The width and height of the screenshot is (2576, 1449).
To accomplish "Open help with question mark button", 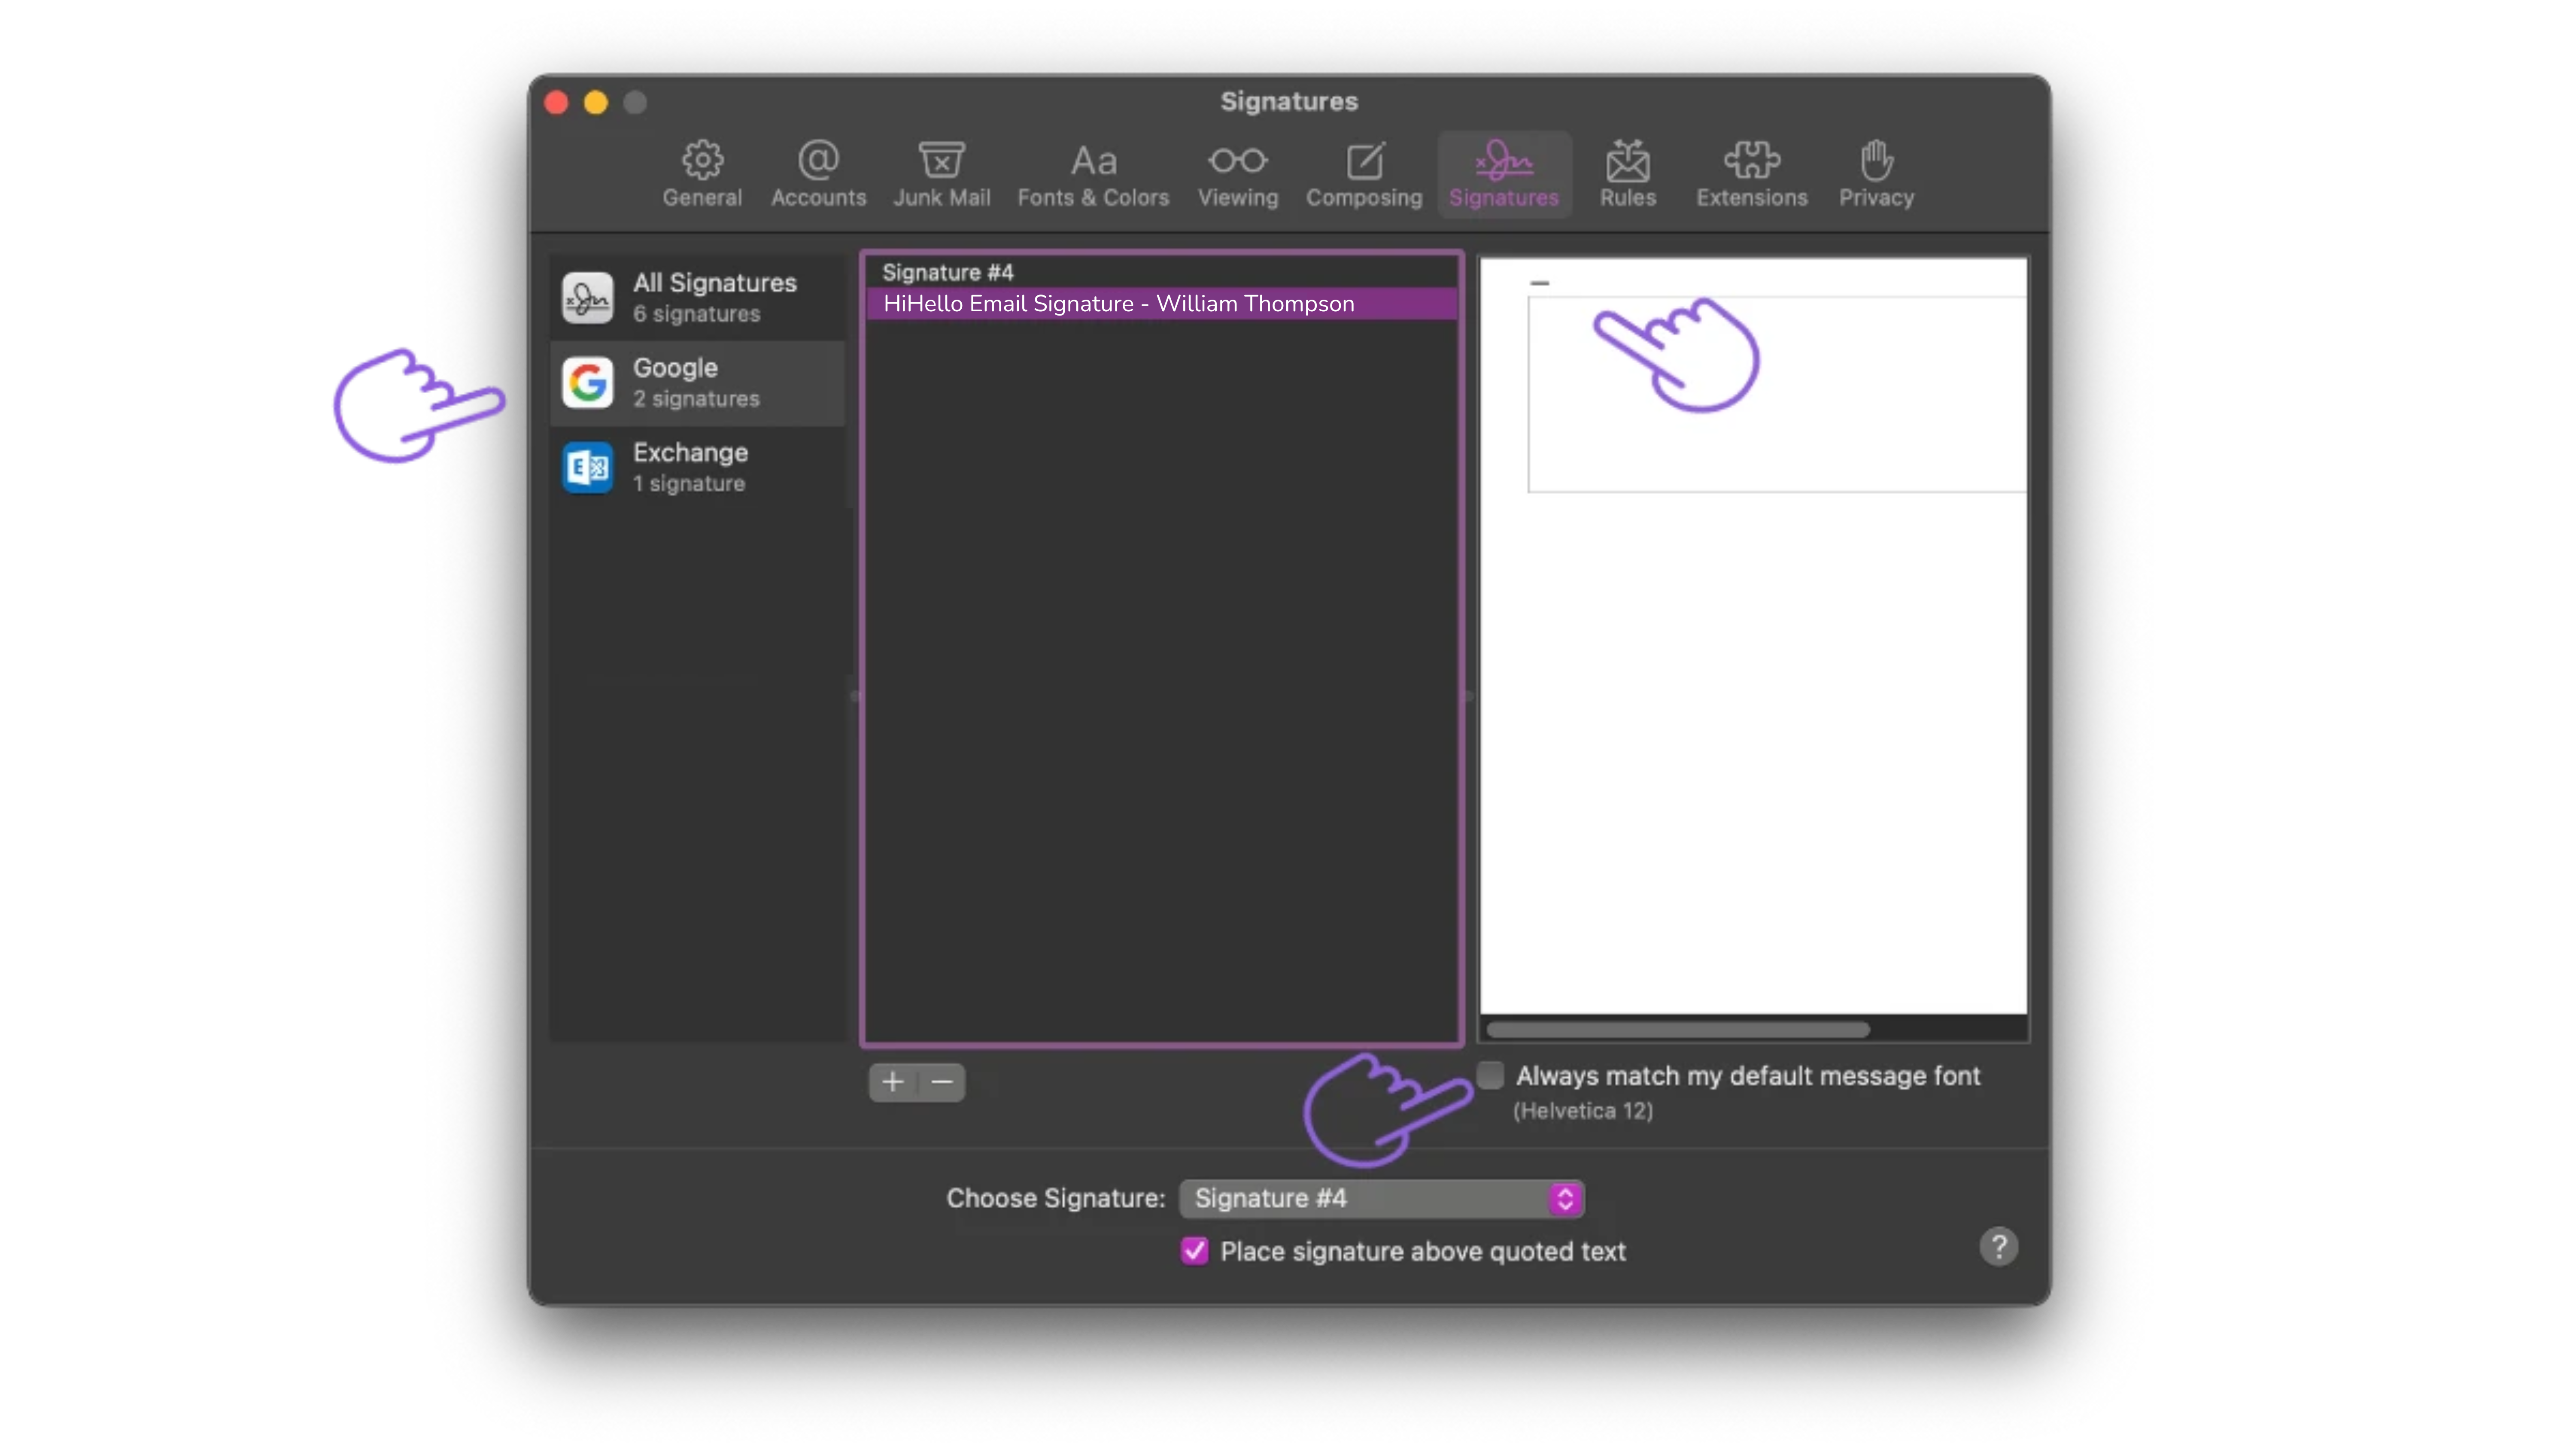I will tap(1998, 1247).
